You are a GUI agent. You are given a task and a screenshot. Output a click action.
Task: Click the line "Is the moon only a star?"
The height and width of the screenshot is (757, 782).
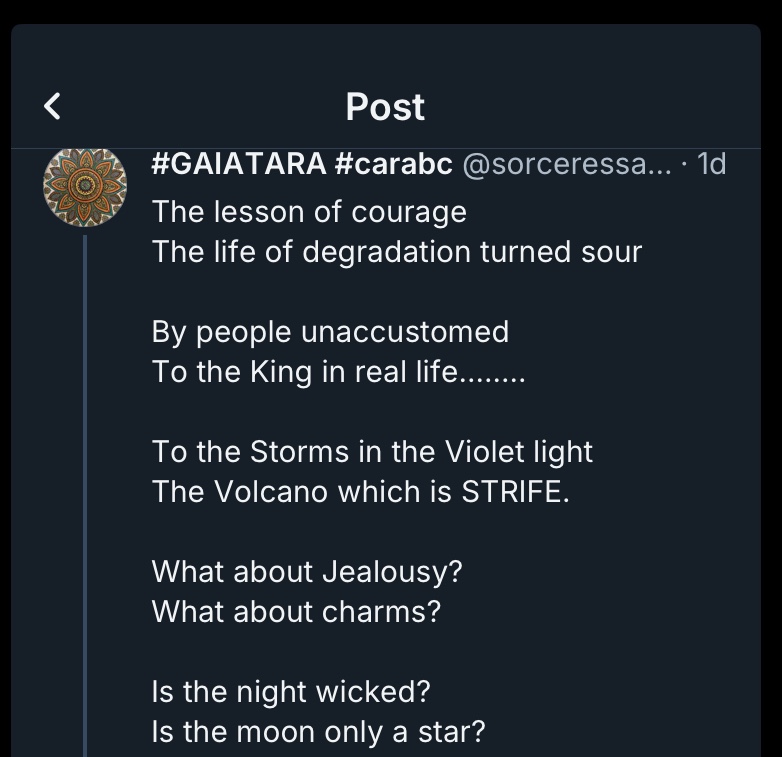(x=318, y=732)
